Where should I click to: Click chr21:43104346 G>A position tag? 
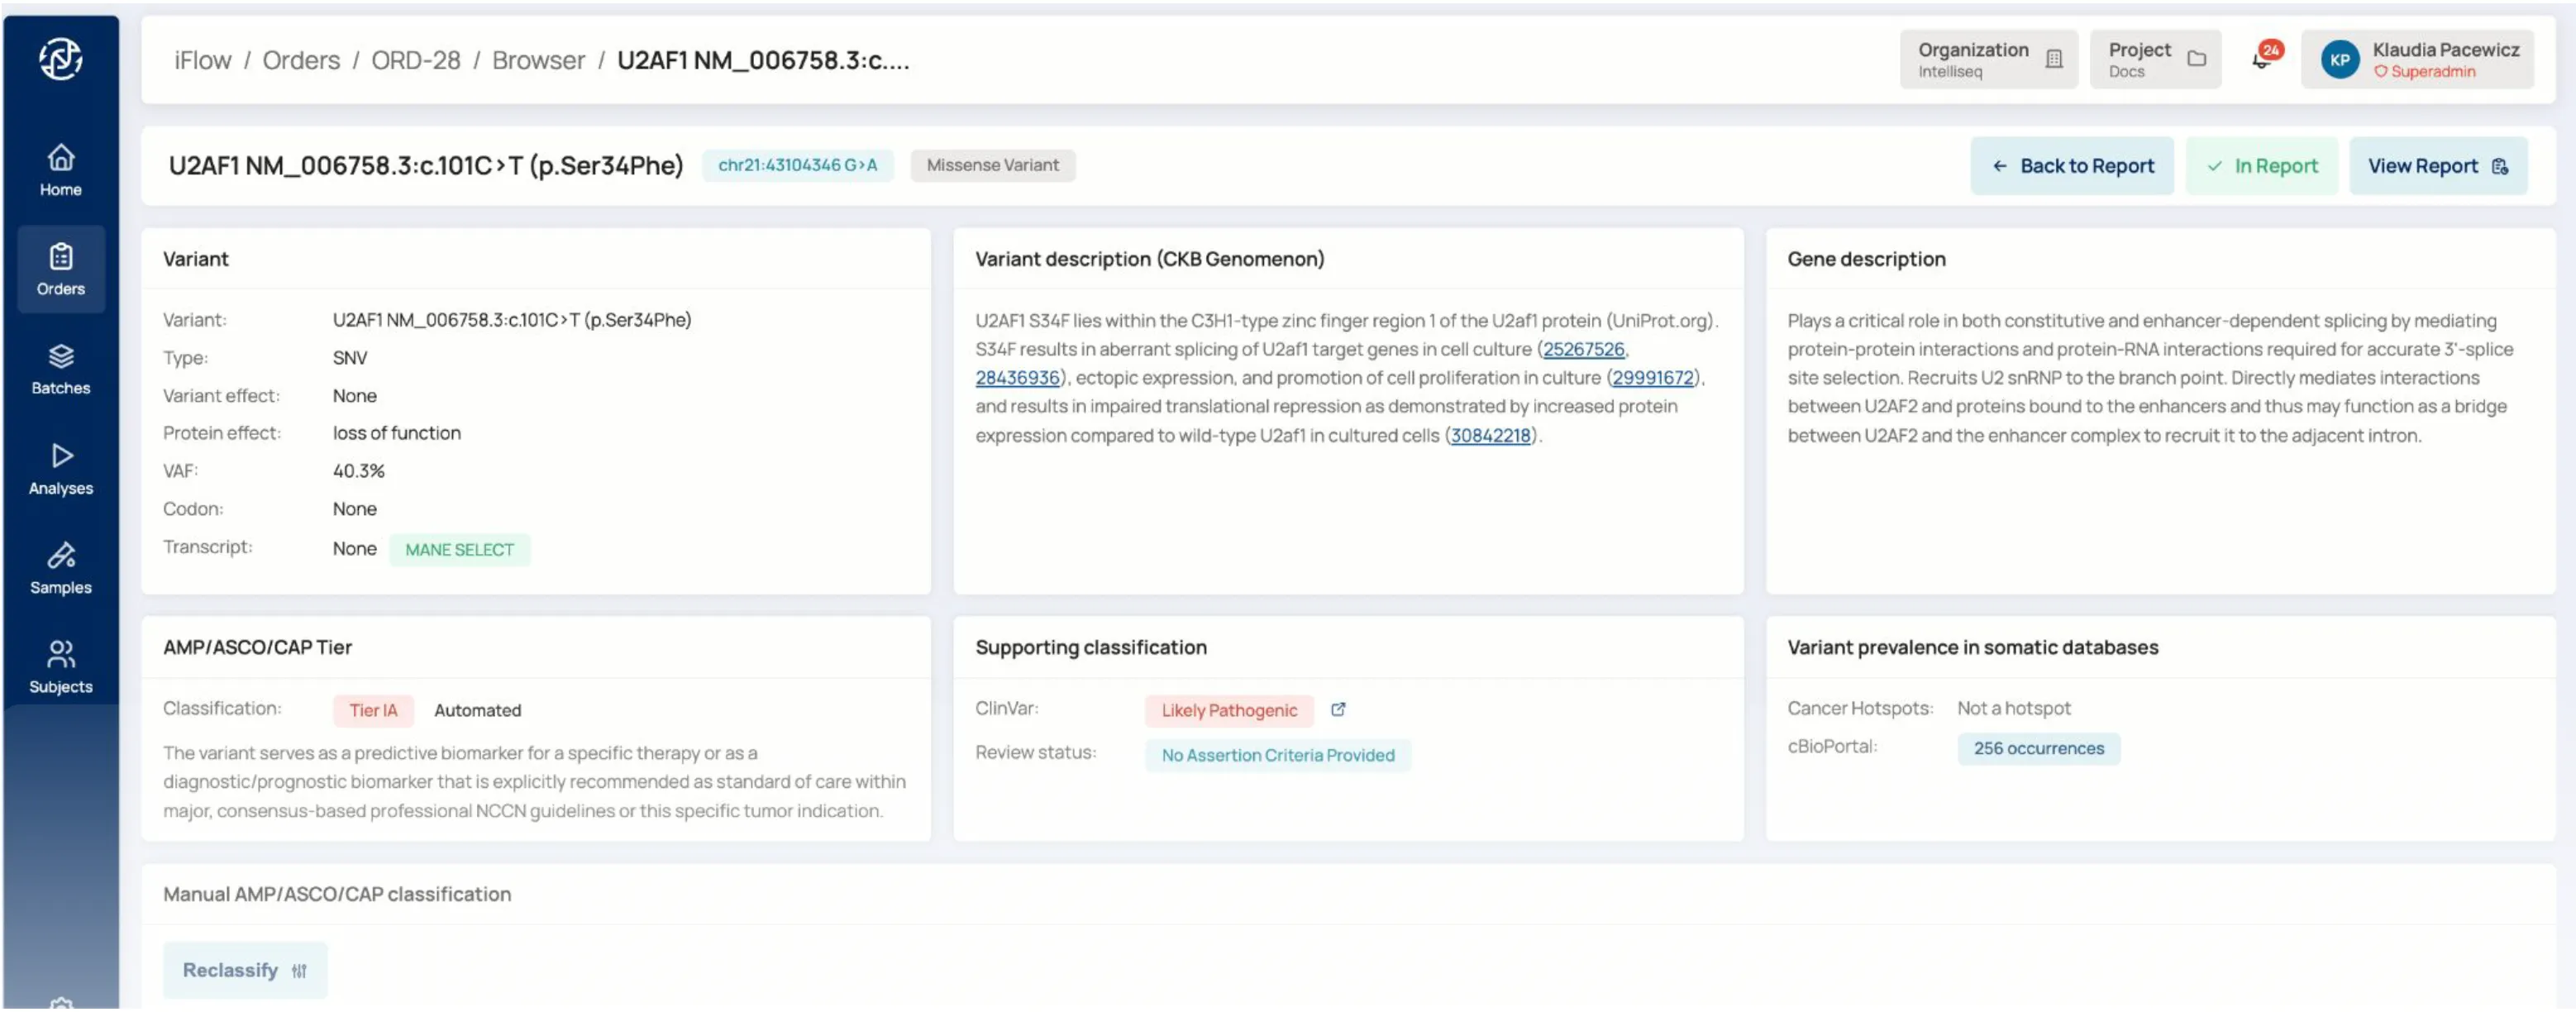(x=797, y=165)
